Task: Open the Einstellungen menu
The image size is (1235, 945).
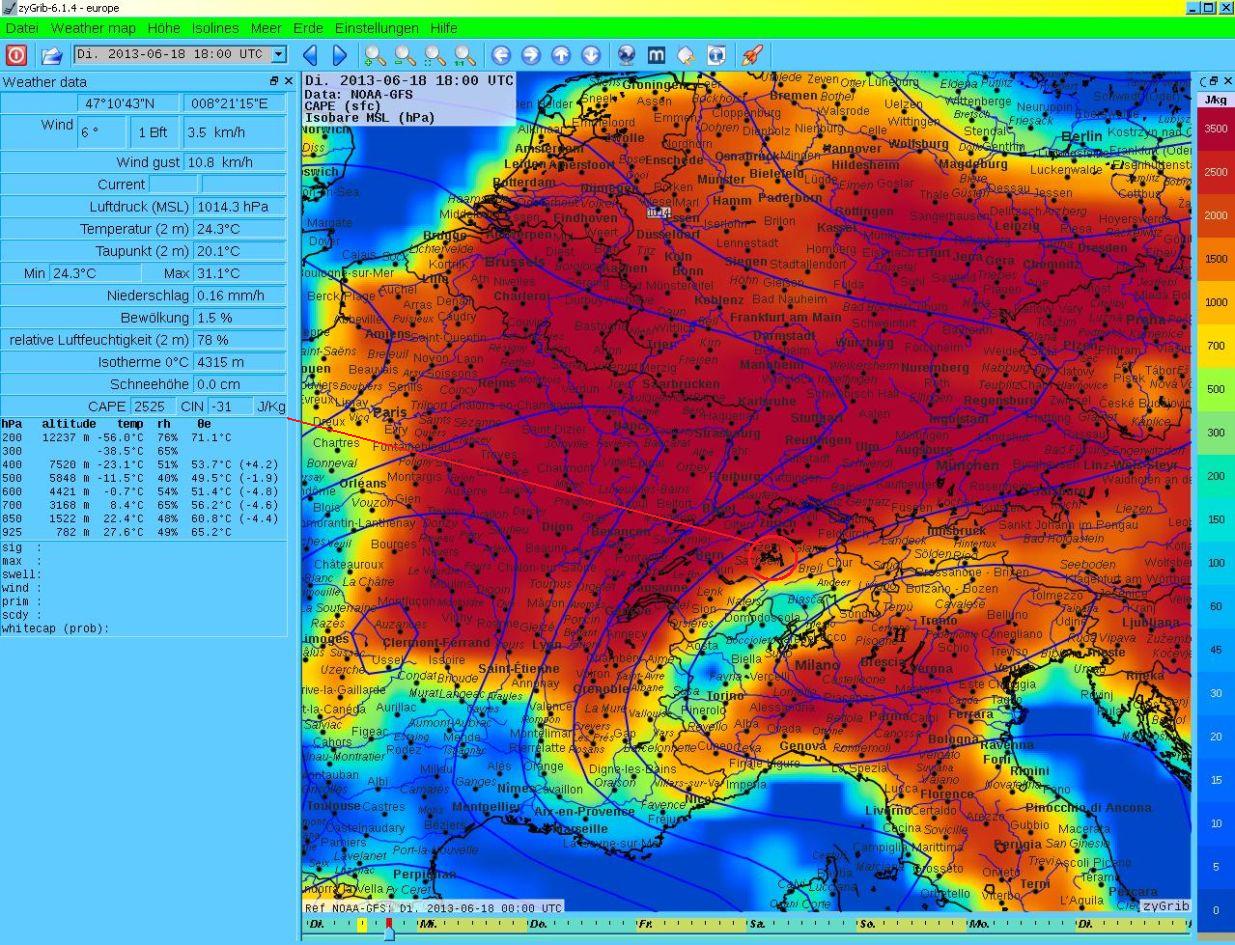Action: (376, 28)
